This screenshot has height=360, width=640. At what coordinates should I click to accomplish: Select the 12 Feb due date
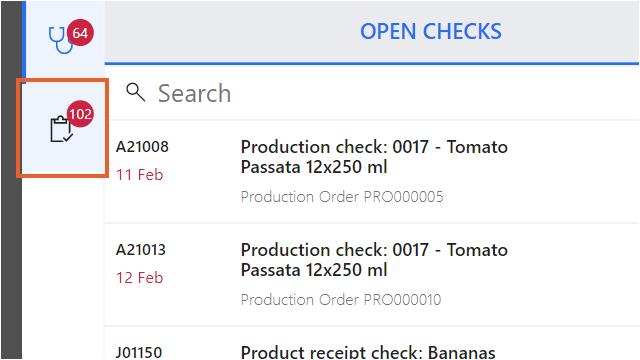click(140, 278)
